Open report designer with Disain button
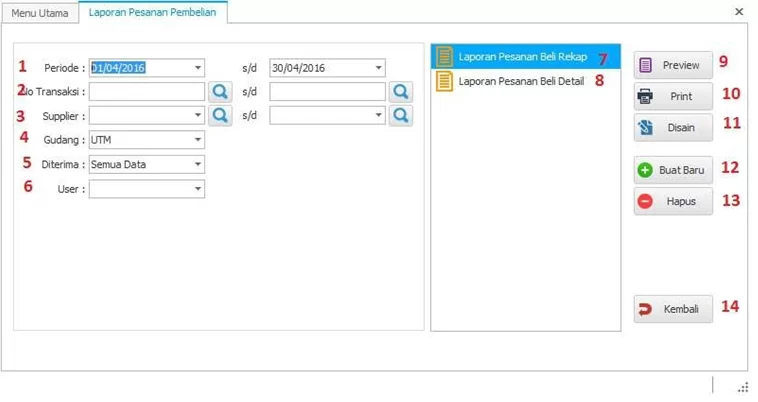 (673, 127)
